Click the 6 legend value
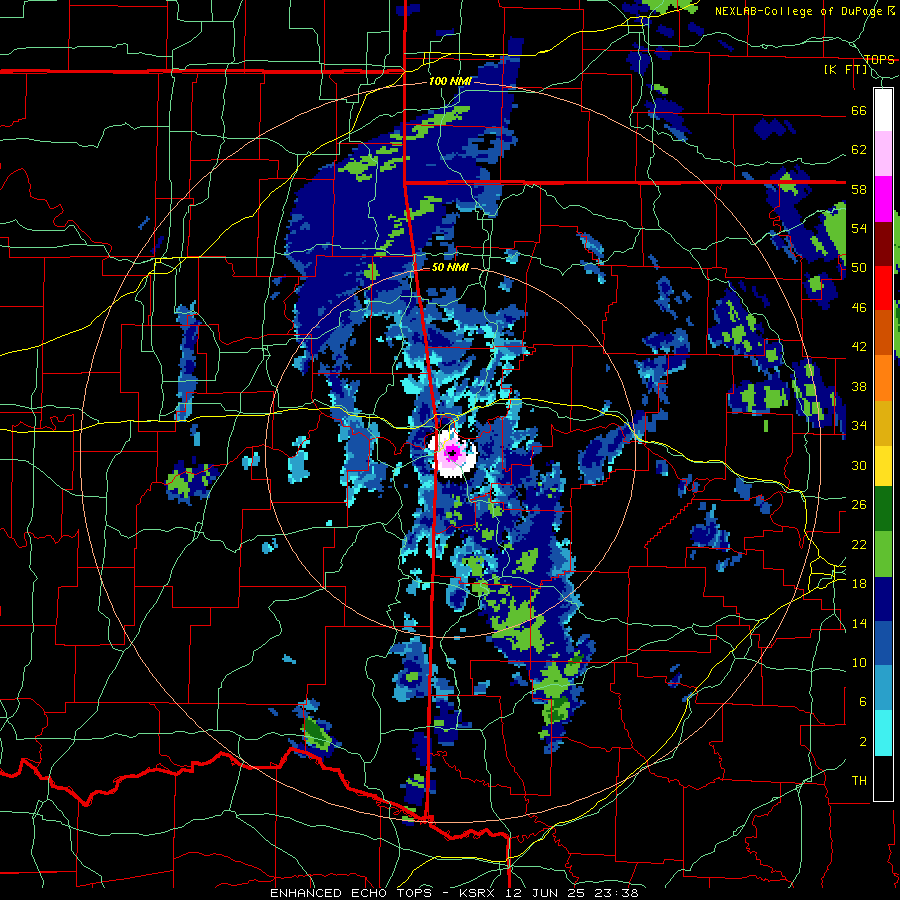900x900 pixels. point(863,702)
